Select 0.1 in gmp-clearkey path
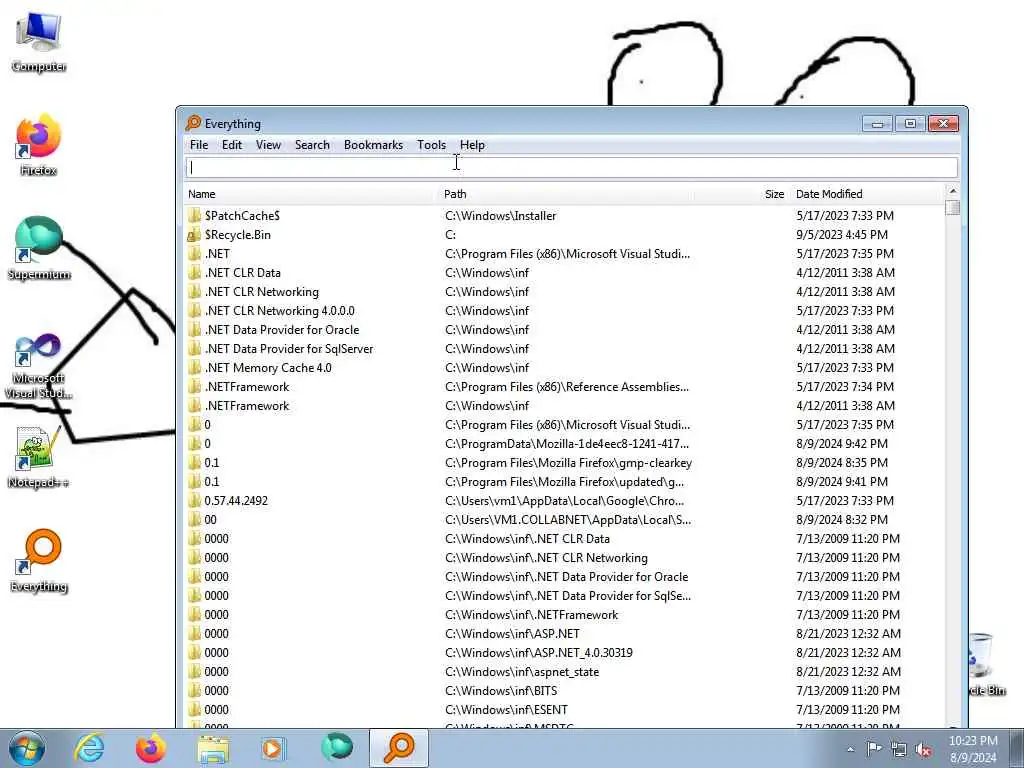The image size is (1024, 768). tap(212, 462)
